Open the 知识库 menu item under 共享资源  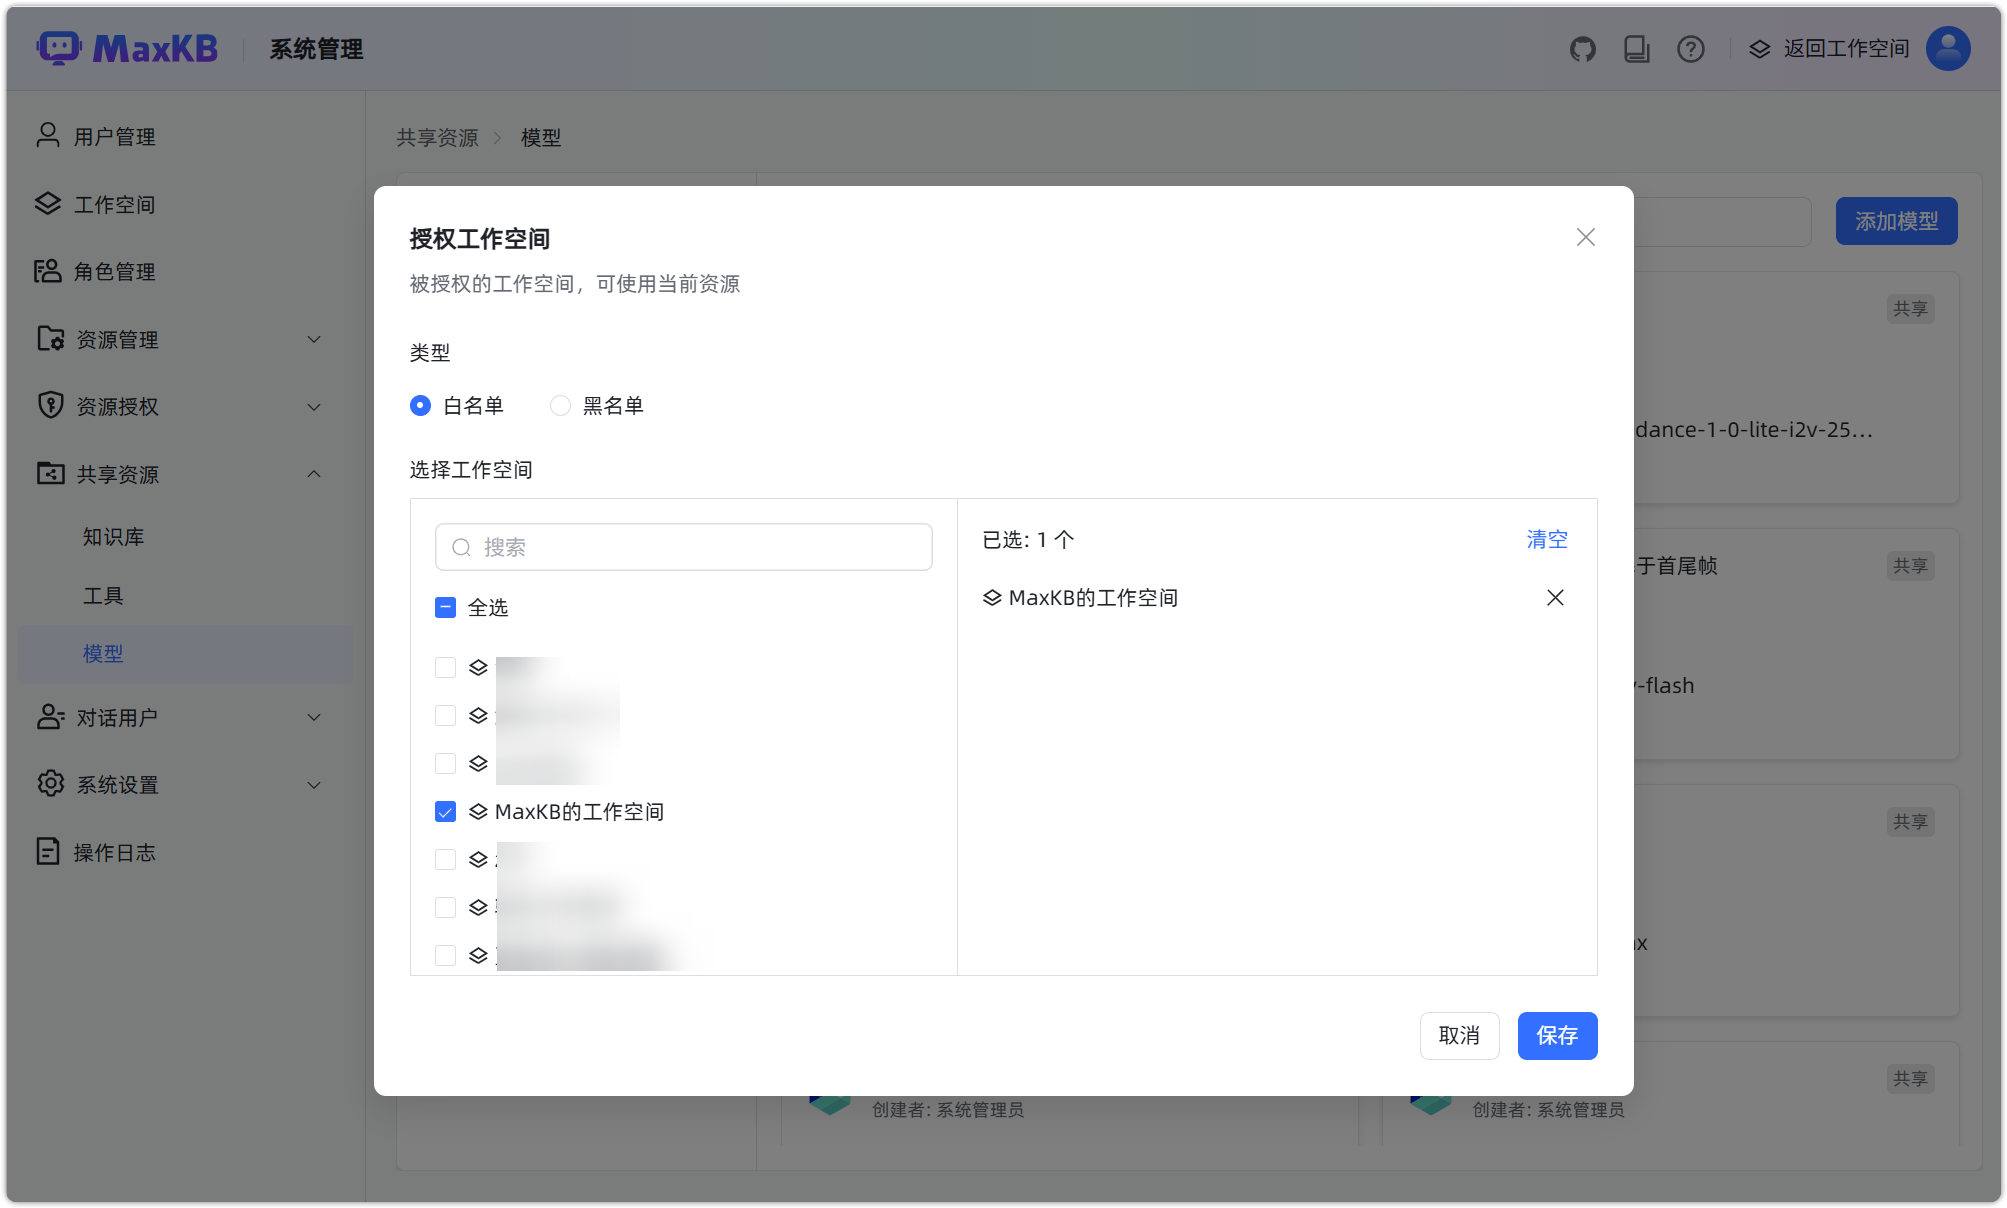pos(113,536)
